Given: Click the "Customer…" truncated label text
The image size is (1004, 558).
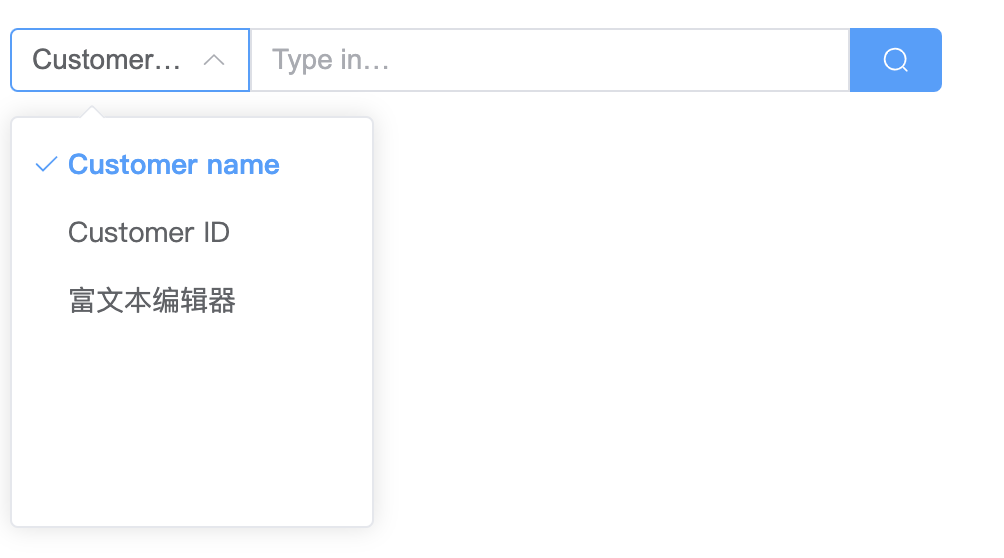Looking at the screenshot, I should [106, 60].
